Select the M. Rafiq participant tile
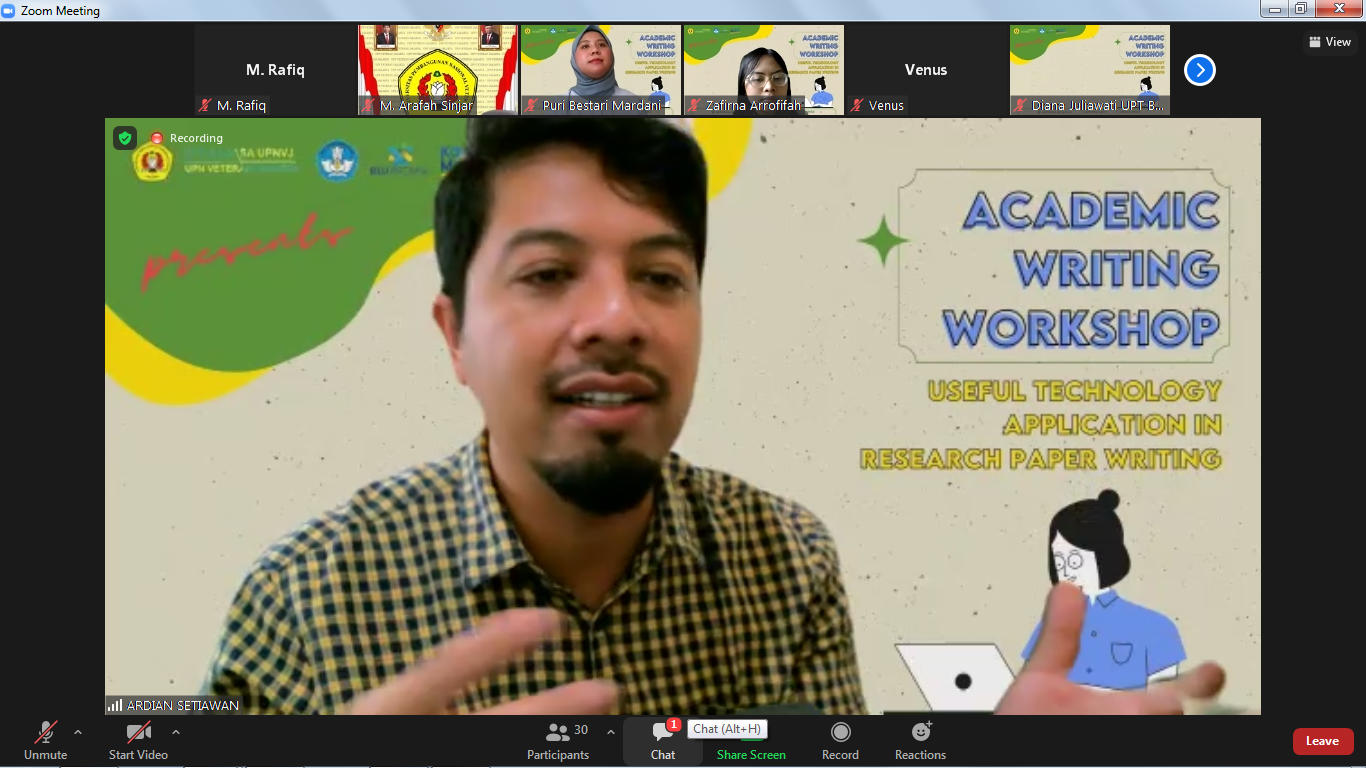1366x768 pixels. click(x=275, y=70)
